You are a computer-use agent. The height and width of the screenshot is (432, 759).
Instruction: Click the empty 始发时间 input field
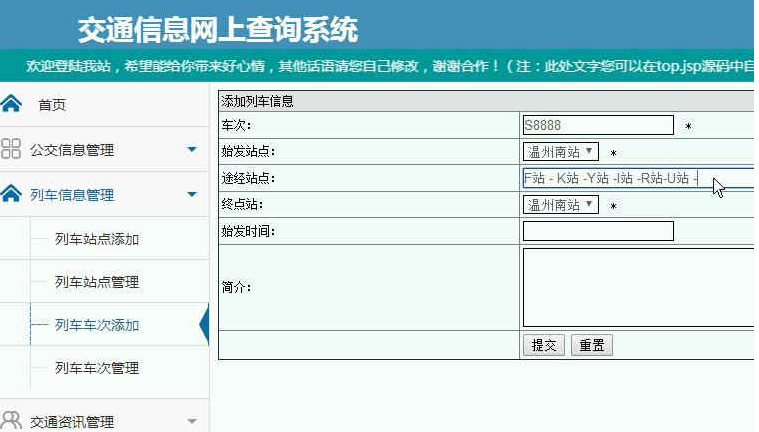click(x=598, y=231)
